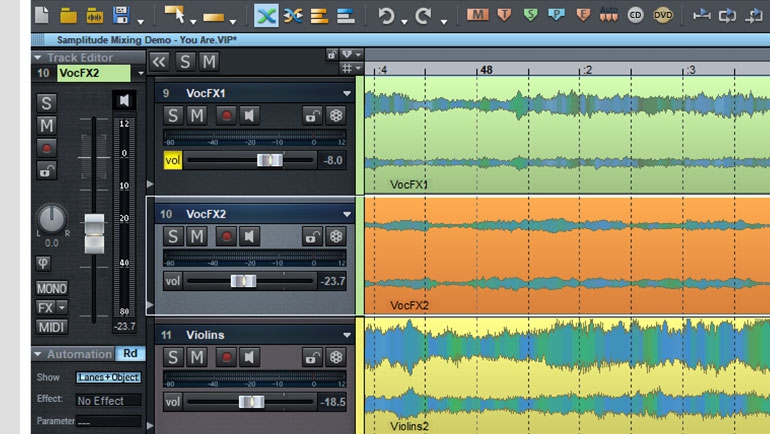Arm record on the VocFX2 track
Screen dimensions: 770x434
coord(226,237)
